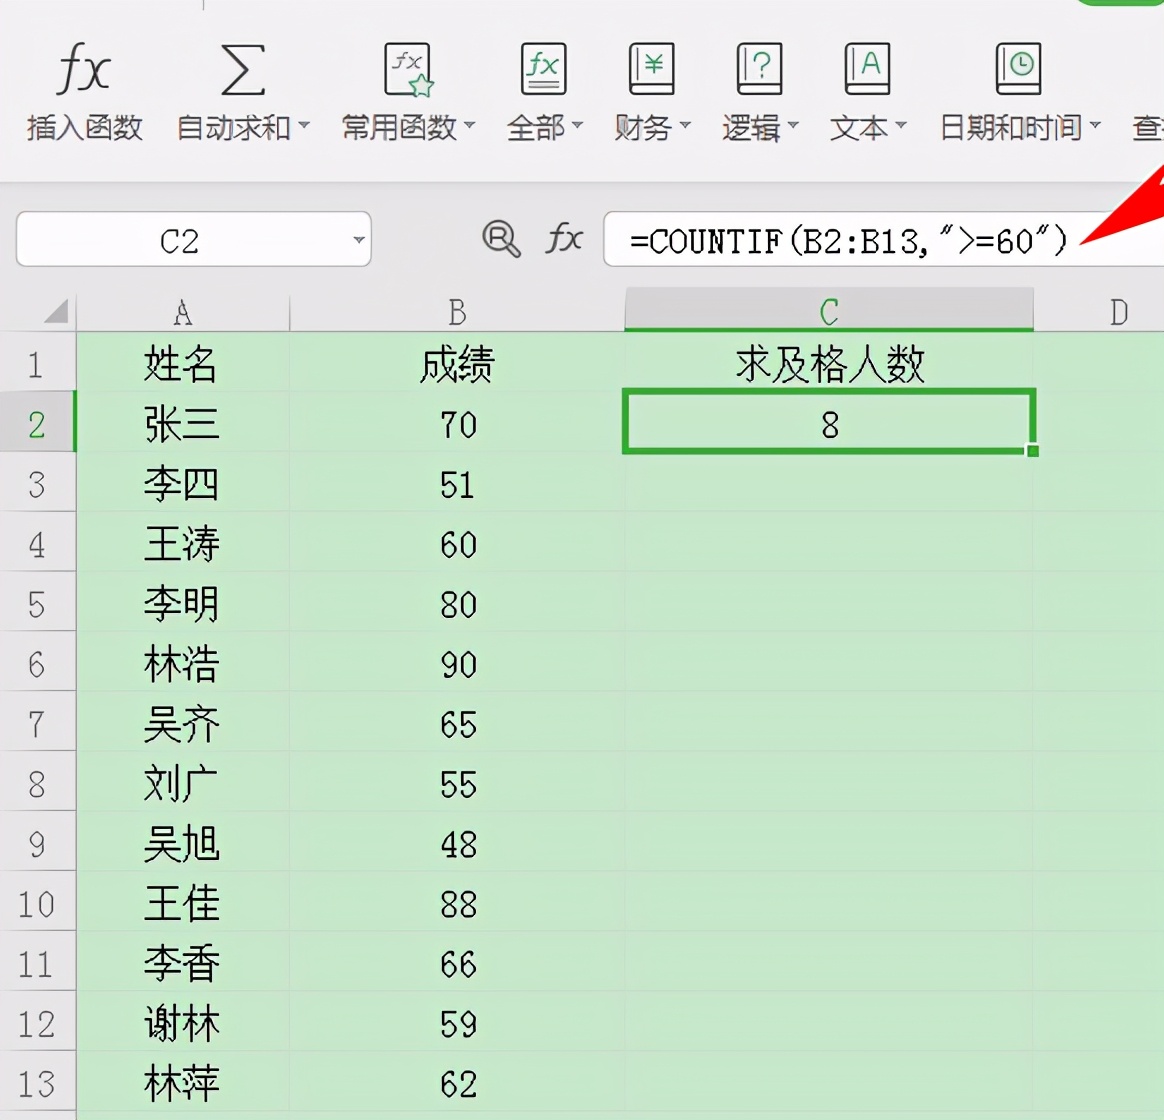Viewport: 1164px width, 1120px height.
Task: Open the common functions (常用函数) icon
Action: point(408,69)
